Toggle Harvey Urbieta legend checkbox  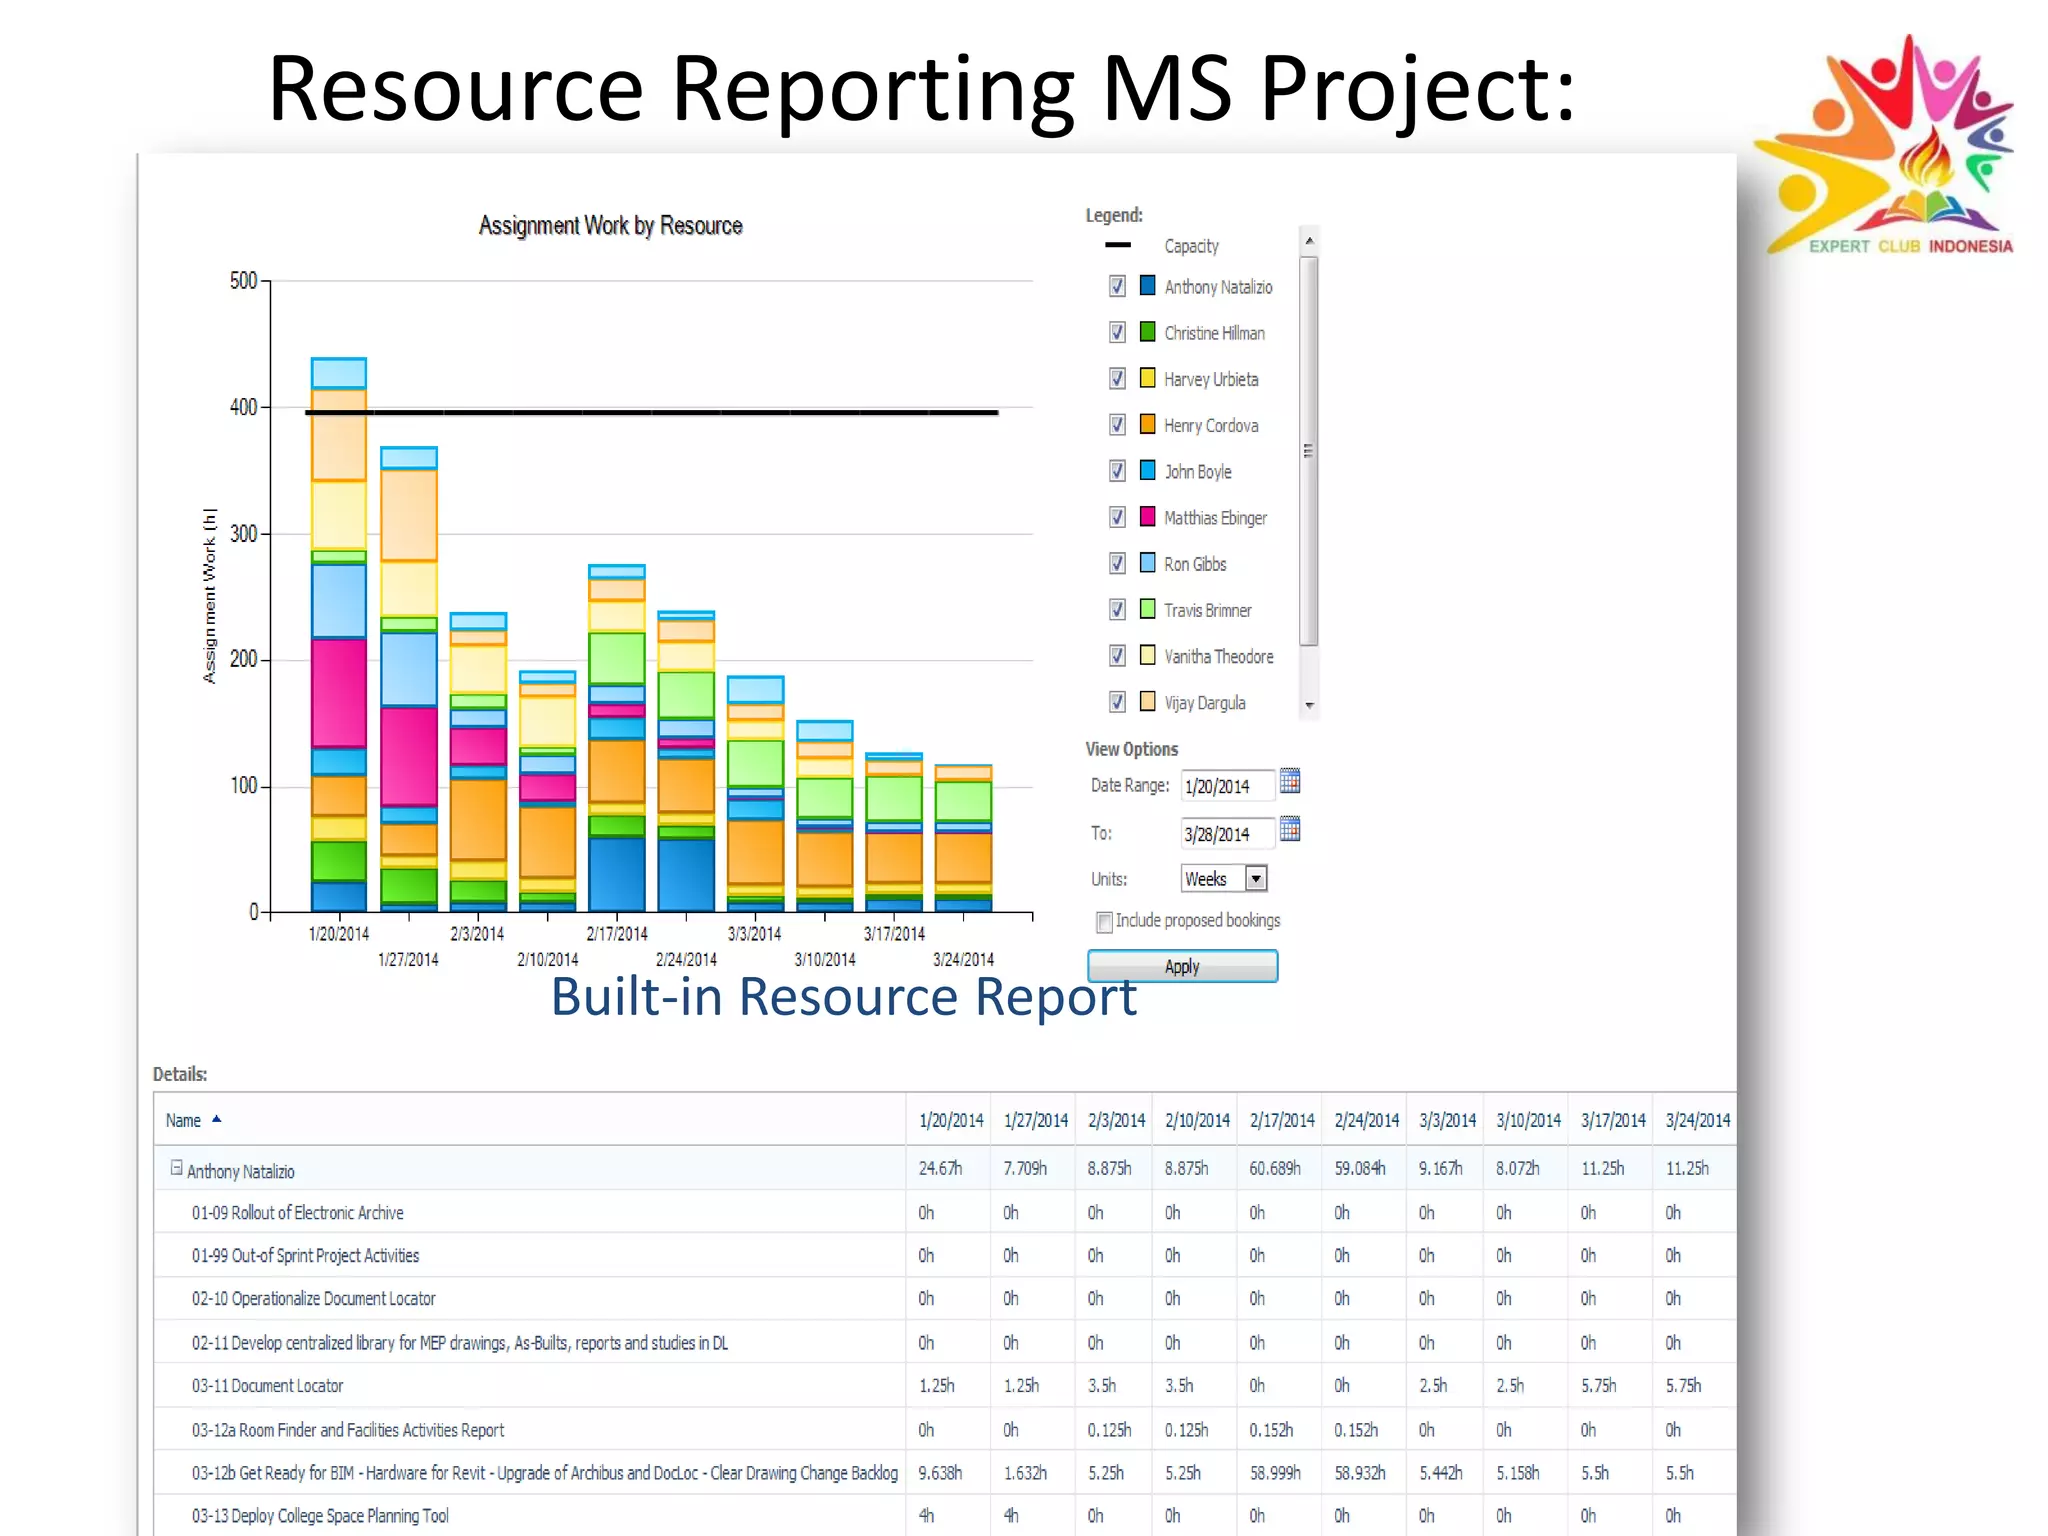(1117, 378)
